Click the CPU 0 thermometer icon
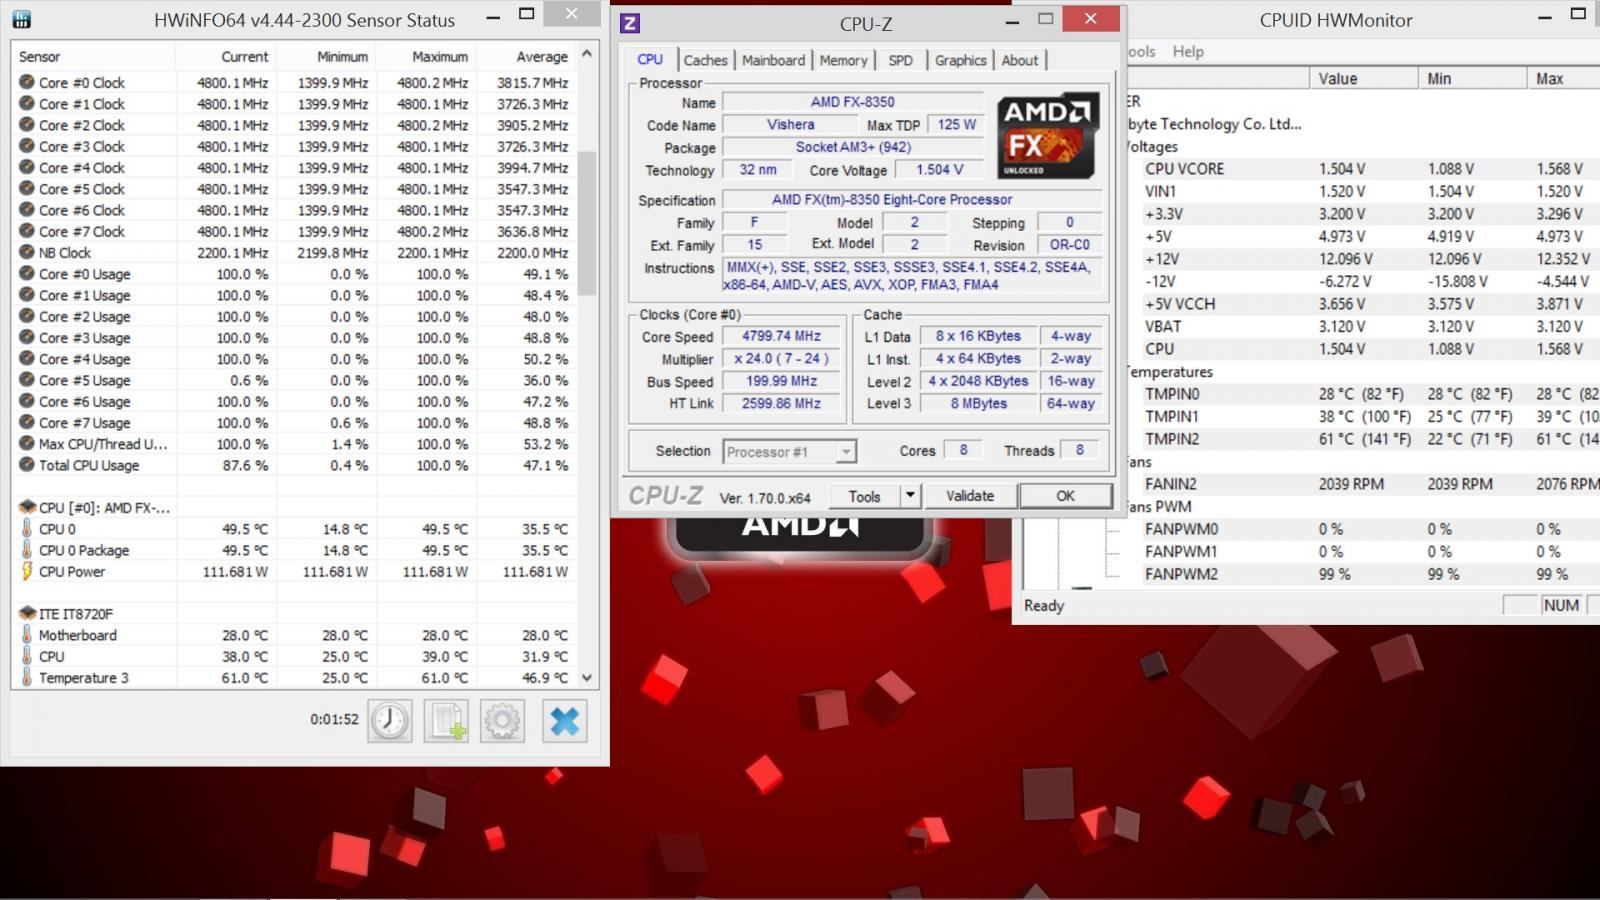The width and height of the screenshot is (1600, 900). pos(27,528)
